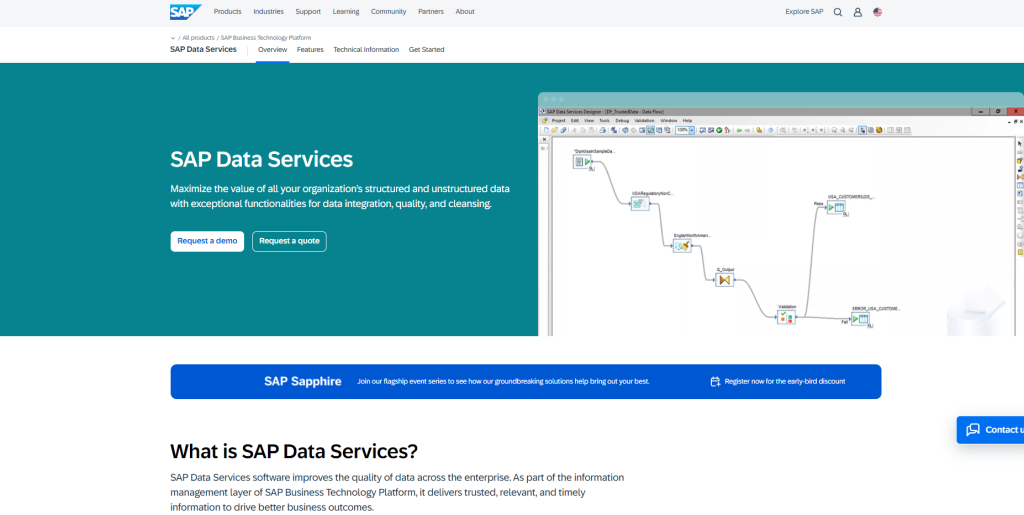Open the Explore SAP menu
Image resolution: width=1024 pixels, height=515 pixels.
[x=805, y=12]
